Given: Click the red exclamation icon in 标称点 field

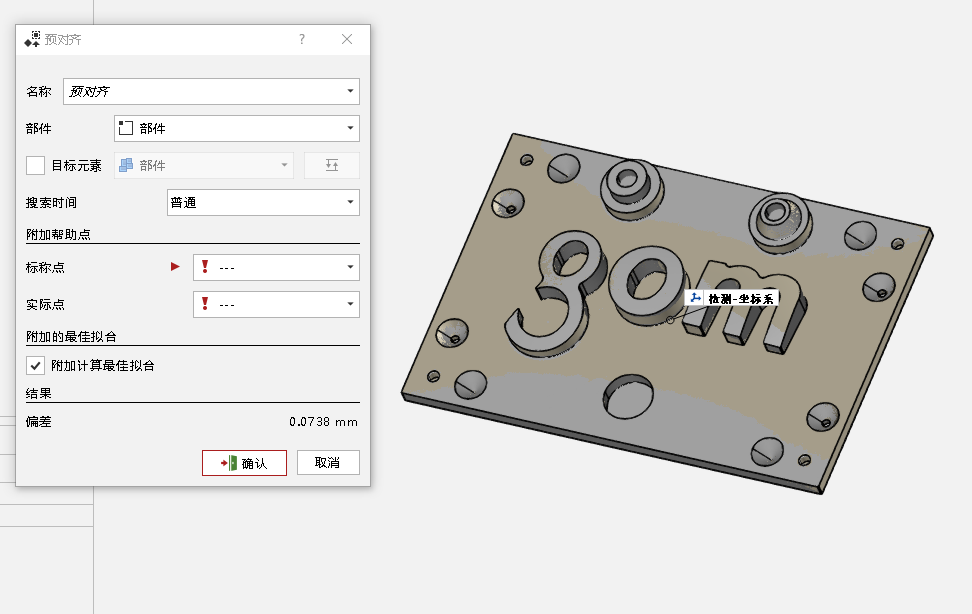Looking at the screenshot, I should pos(205,267).
